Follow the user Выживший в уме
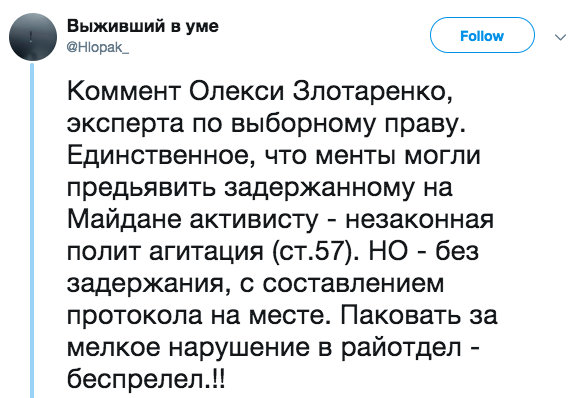The width and height of the screenshot is (584, 398). [x=482, y=35]
